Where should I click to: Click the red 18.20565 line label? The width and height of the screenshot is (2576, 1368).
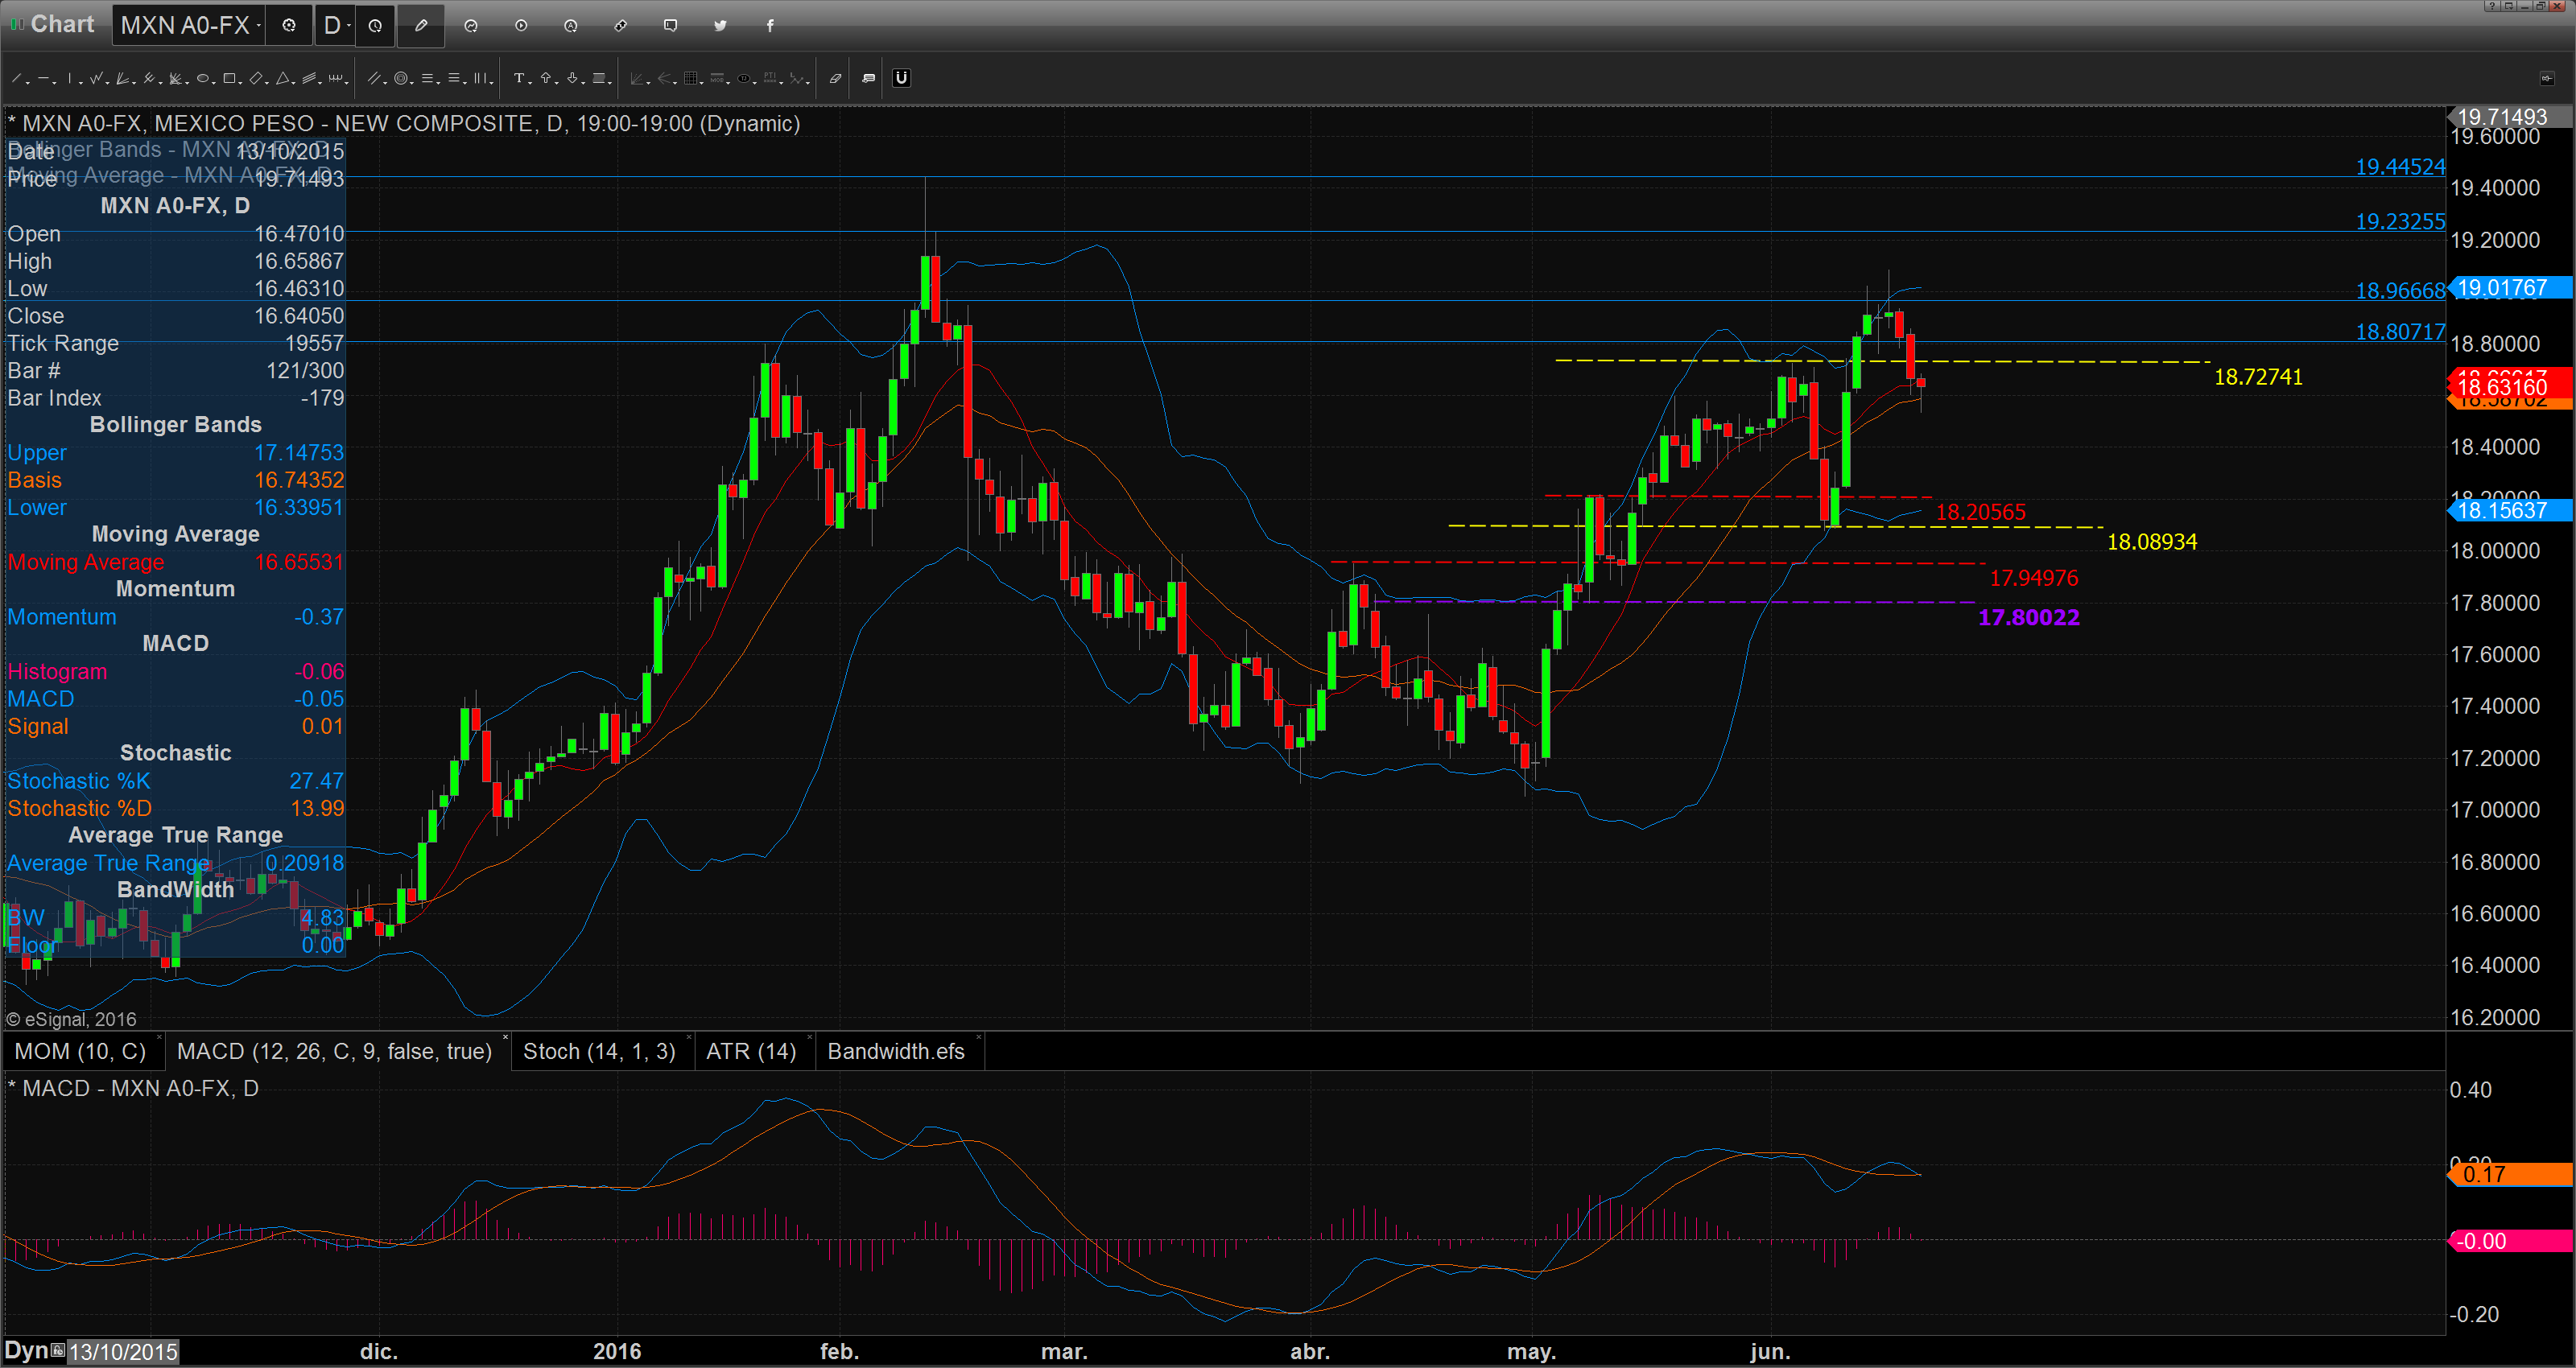[1981, 512]
